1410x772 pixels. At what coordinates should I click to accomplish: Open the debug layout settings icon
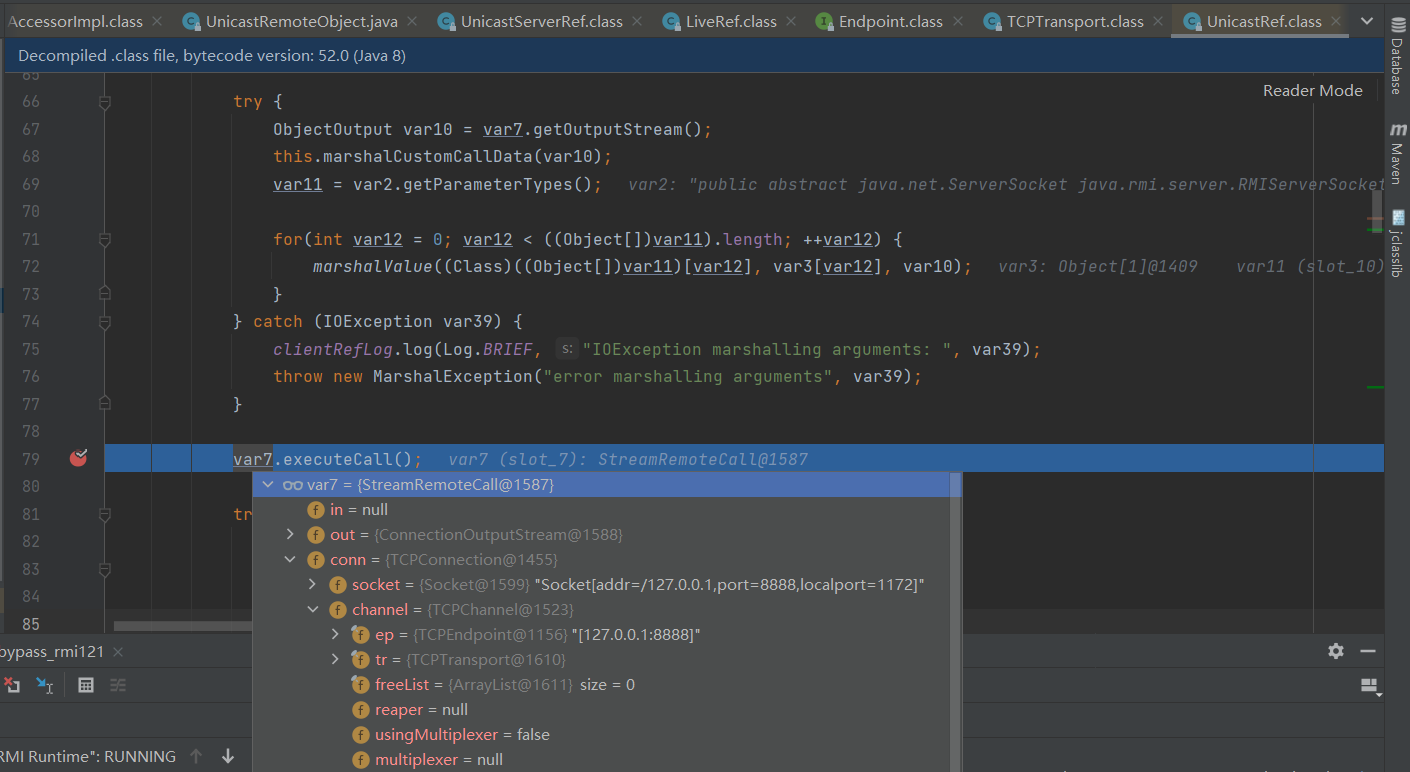click(1370, 686)
